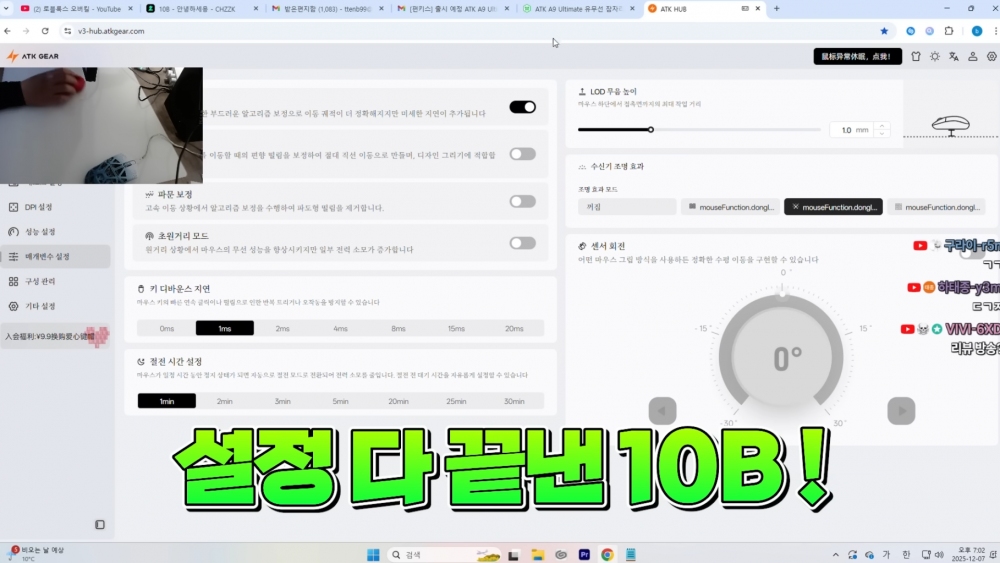Open the skin theme shirt icon
This screenshot has width=1000, height=563.
(915, 57)
